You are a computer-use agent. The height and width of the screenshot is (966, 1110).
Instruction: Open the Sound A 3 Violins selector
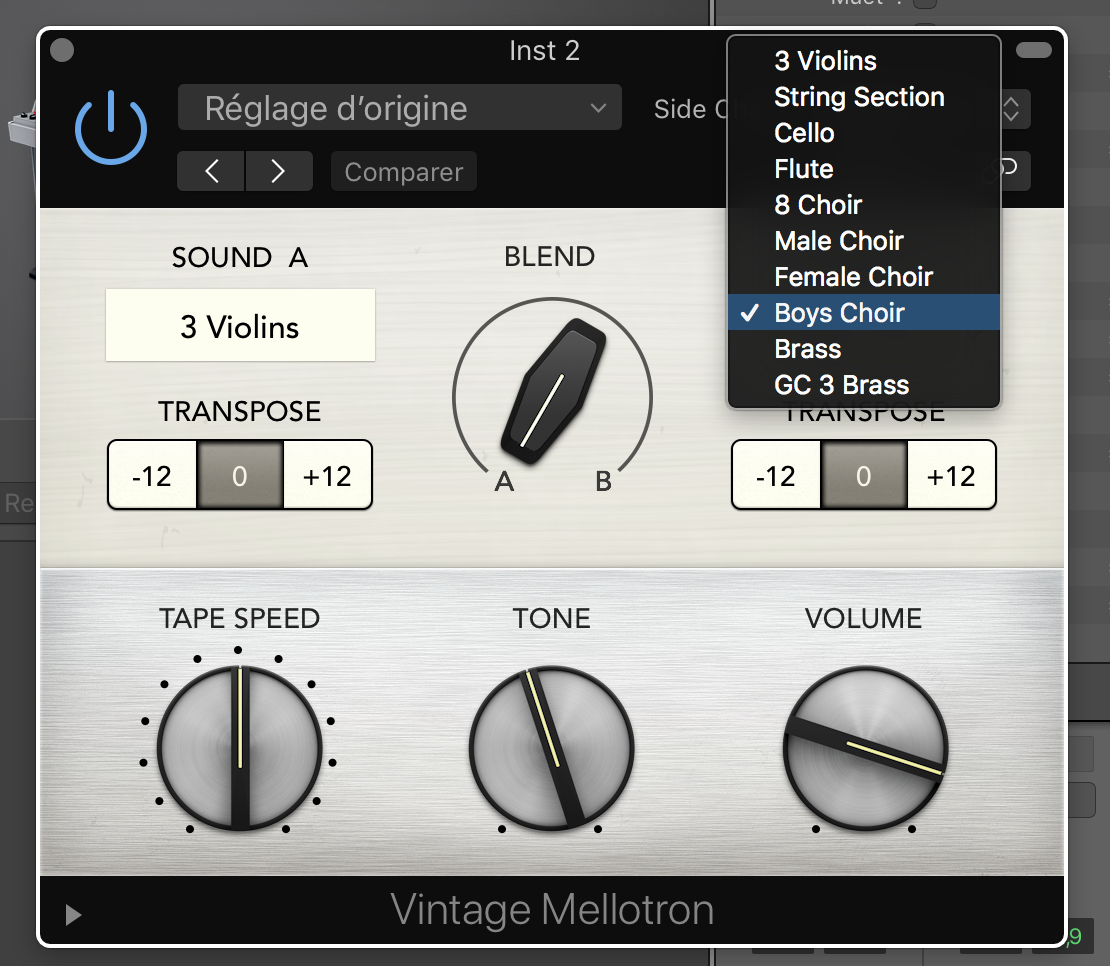[x=240, y=326]
